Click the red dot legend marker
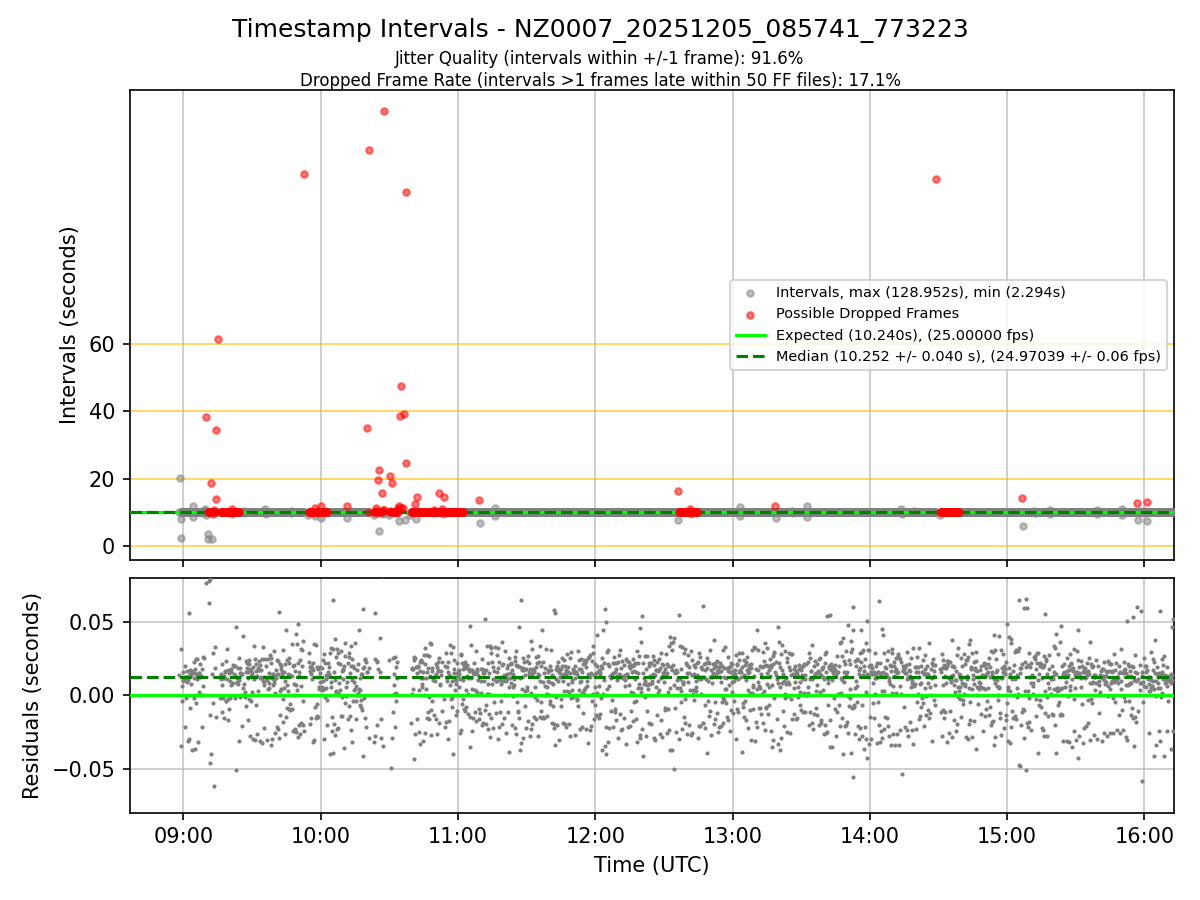The width and height of the screenshot is (1200, 900). [750, 313]
